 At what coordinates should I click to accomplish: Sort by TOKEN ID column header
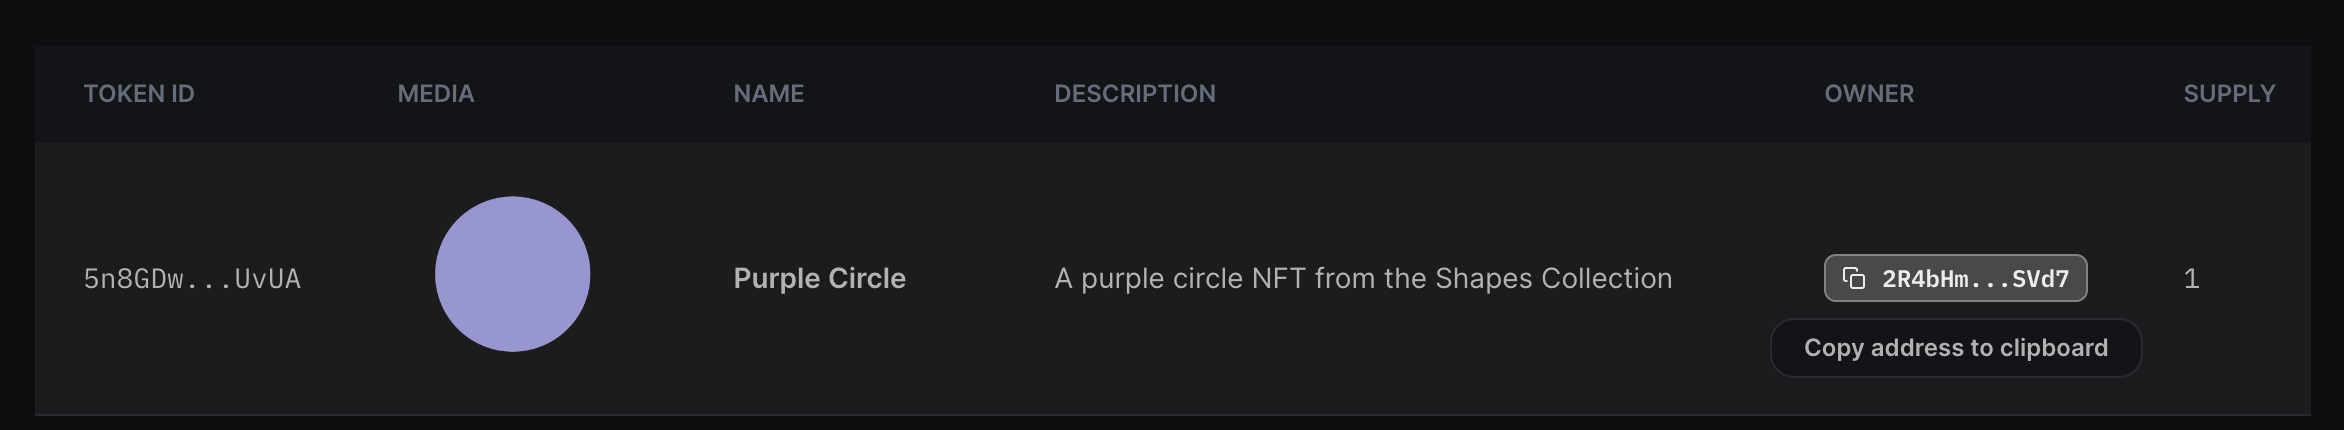pyautogui.click(x=139, y=93)
